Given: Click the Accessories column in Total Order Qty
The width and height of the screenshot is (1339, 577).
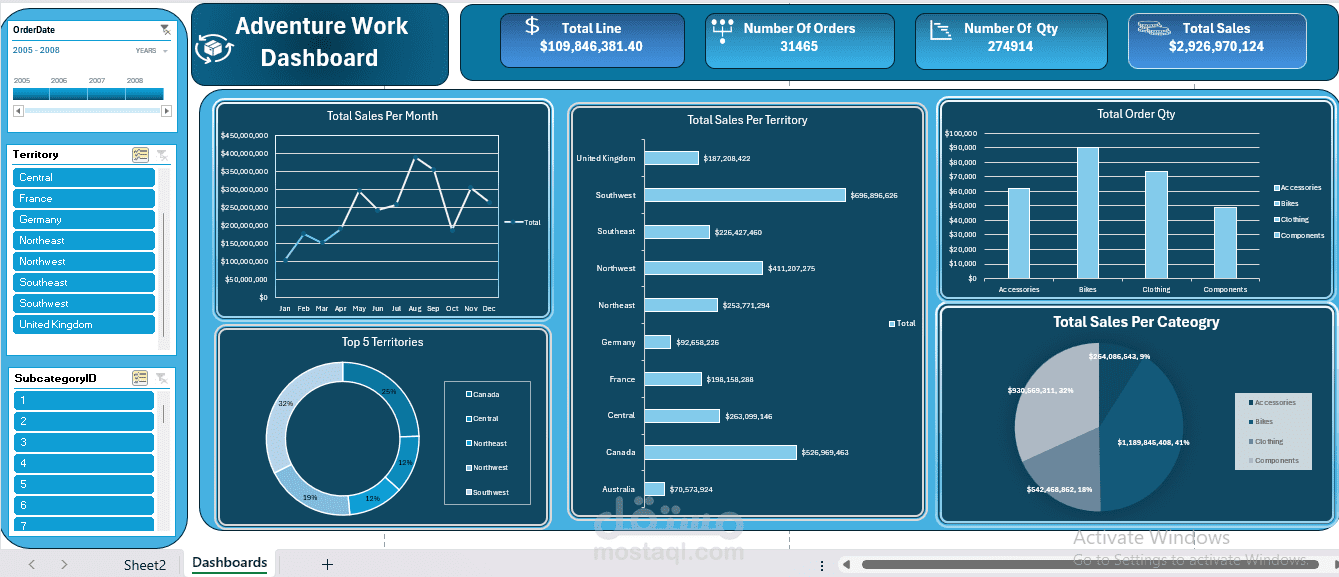Looking at the screenshot, I should click(x=1019, y=233).
